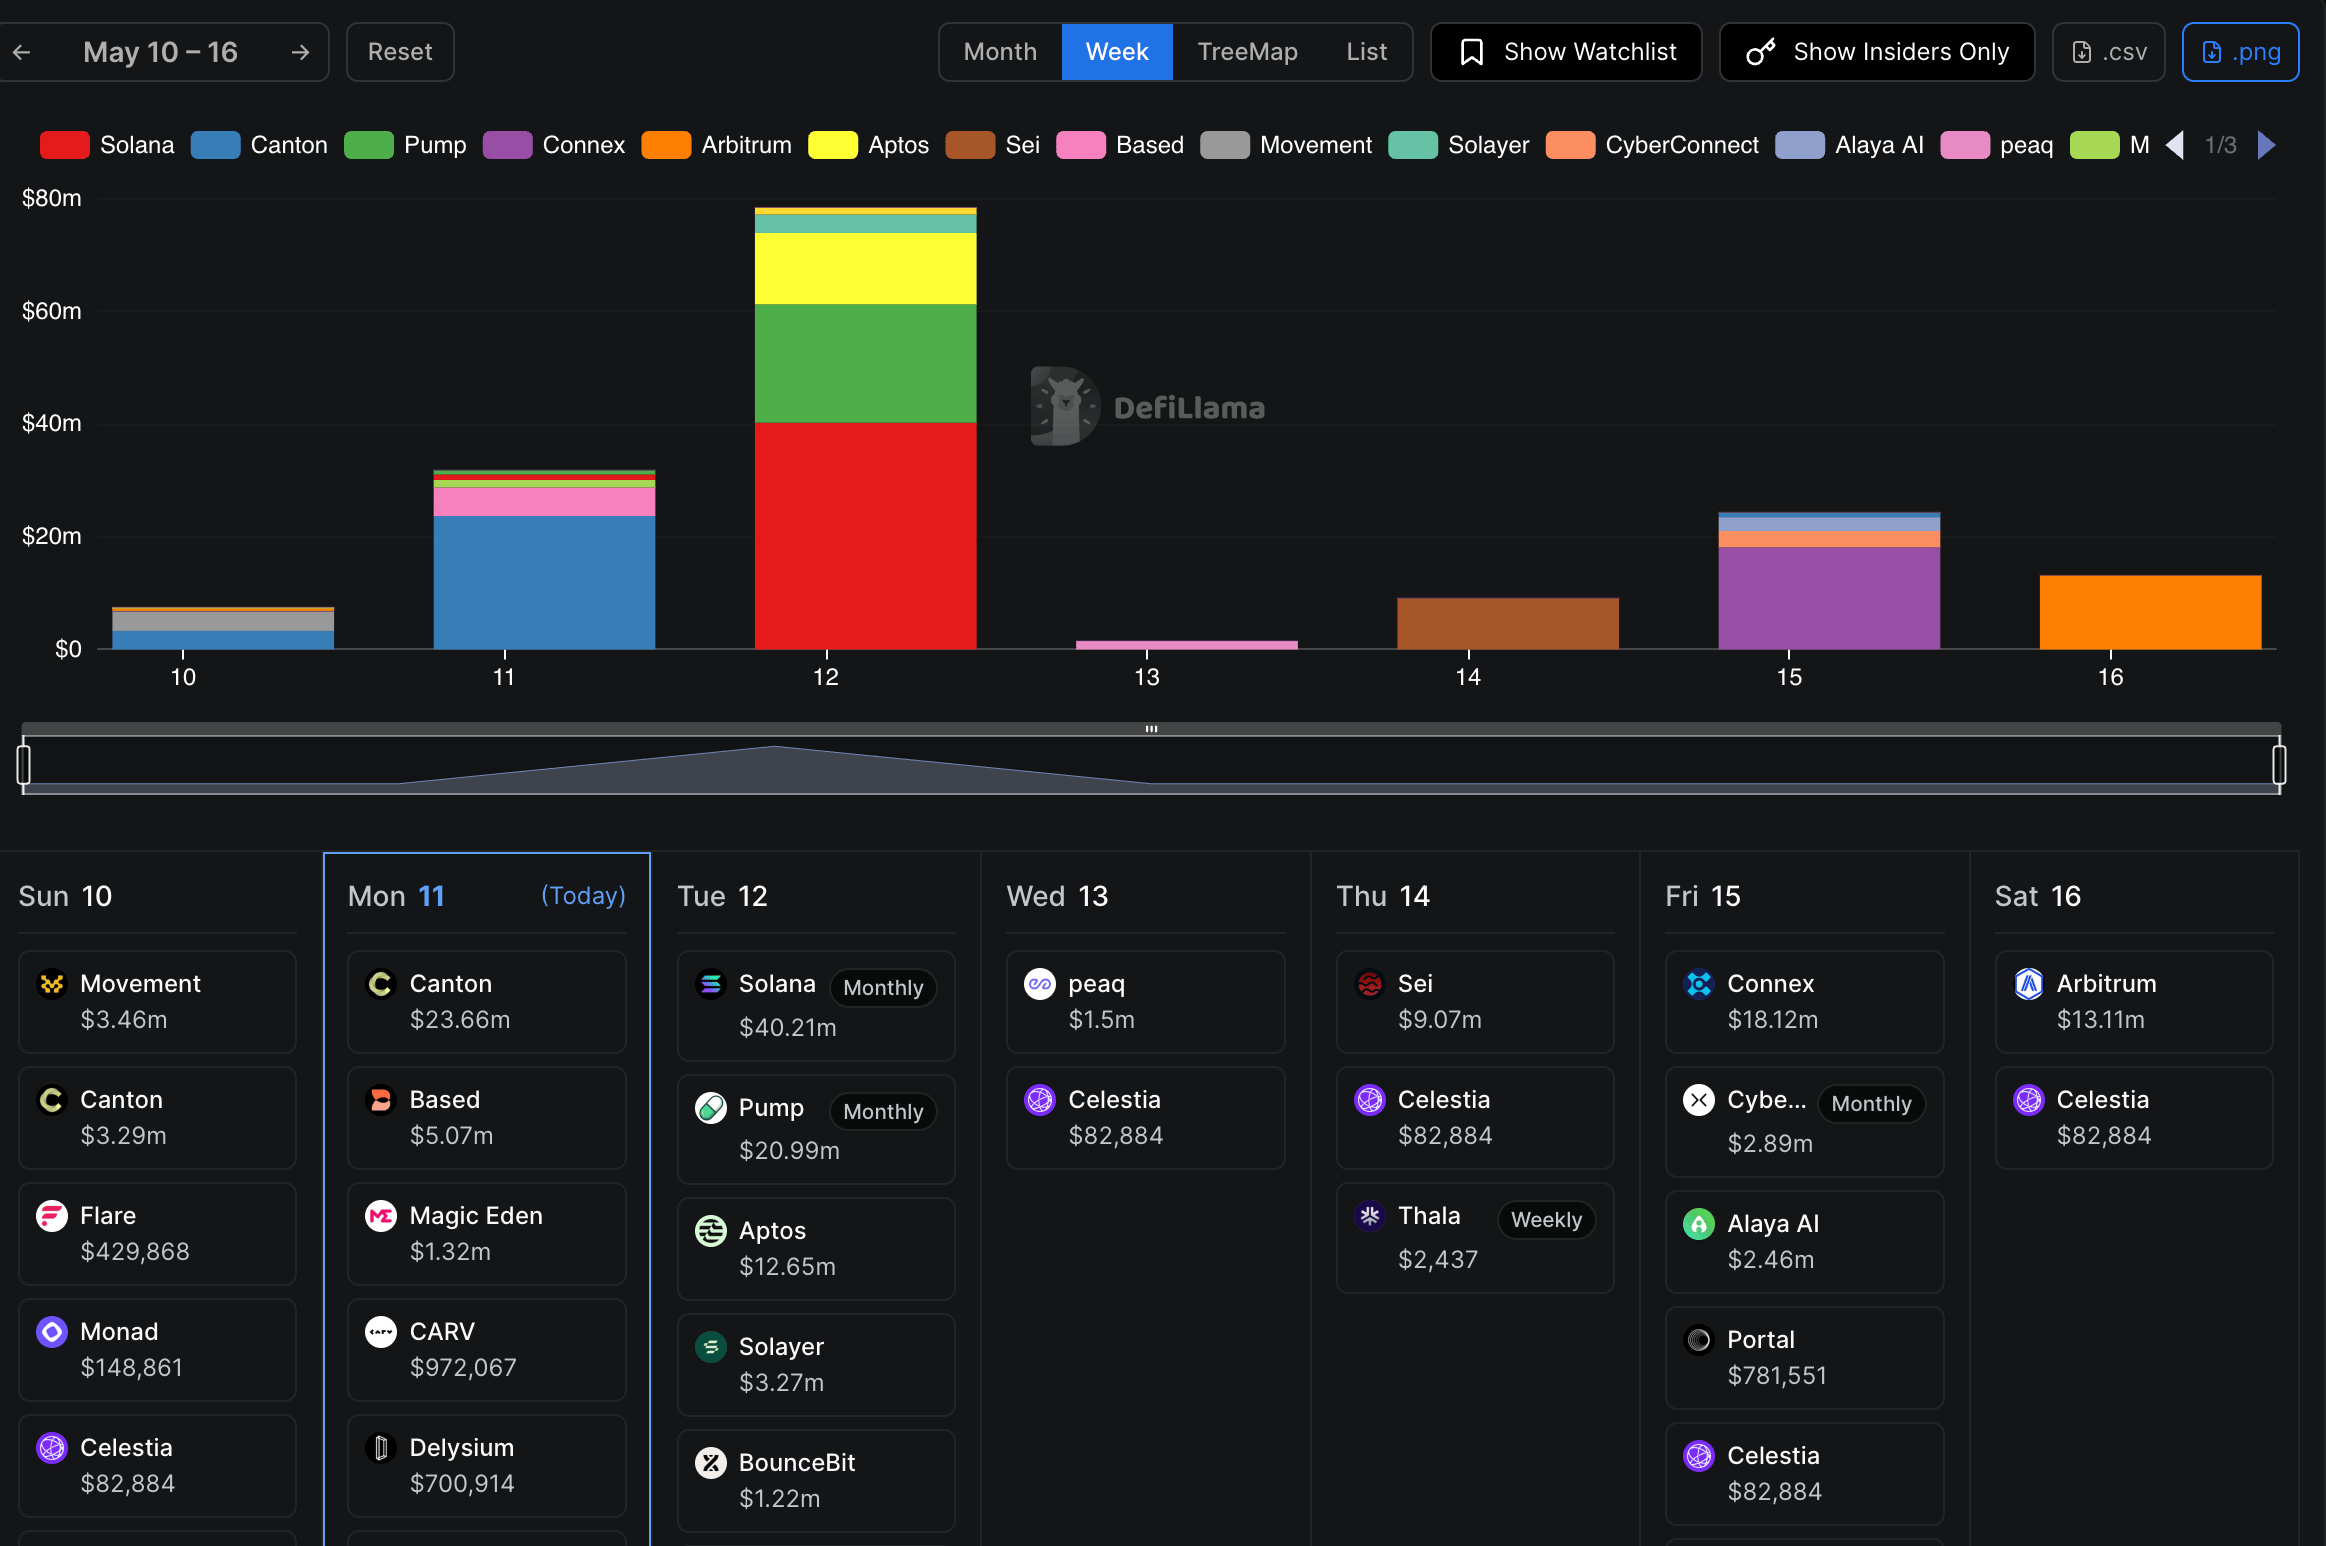2326x1546 pixels.
Task: Click the Canton blue legend swatch
Action: (x=215, y=145)
